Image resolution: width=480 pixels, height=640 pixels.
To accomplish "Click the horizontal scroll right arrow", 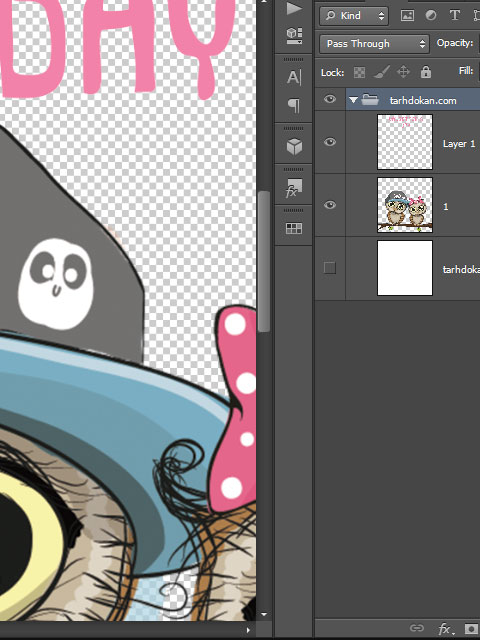I will [249, 630].
